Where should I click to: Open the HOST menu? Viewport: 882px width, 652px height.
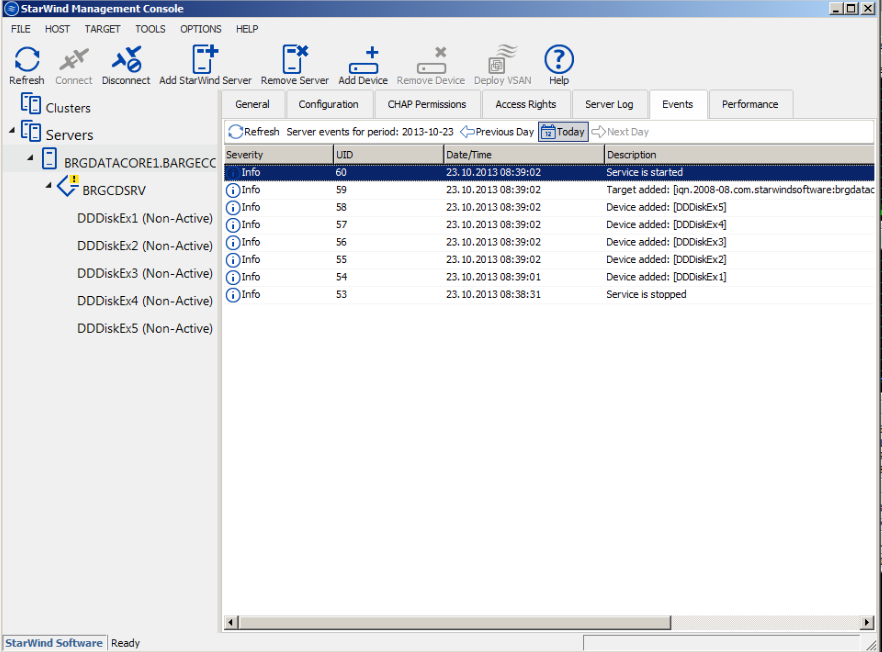point(57,29)
